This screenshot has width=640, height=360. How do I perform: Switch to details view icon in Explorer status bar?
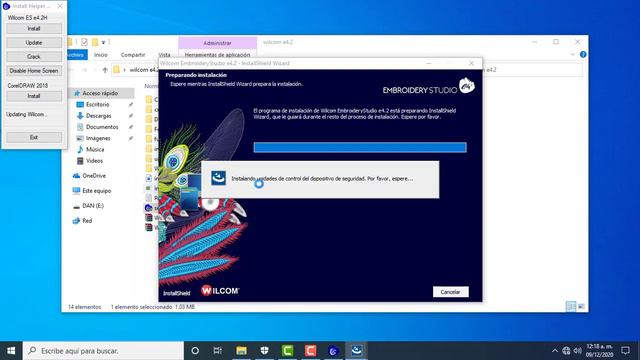click(x=571, y=306)
